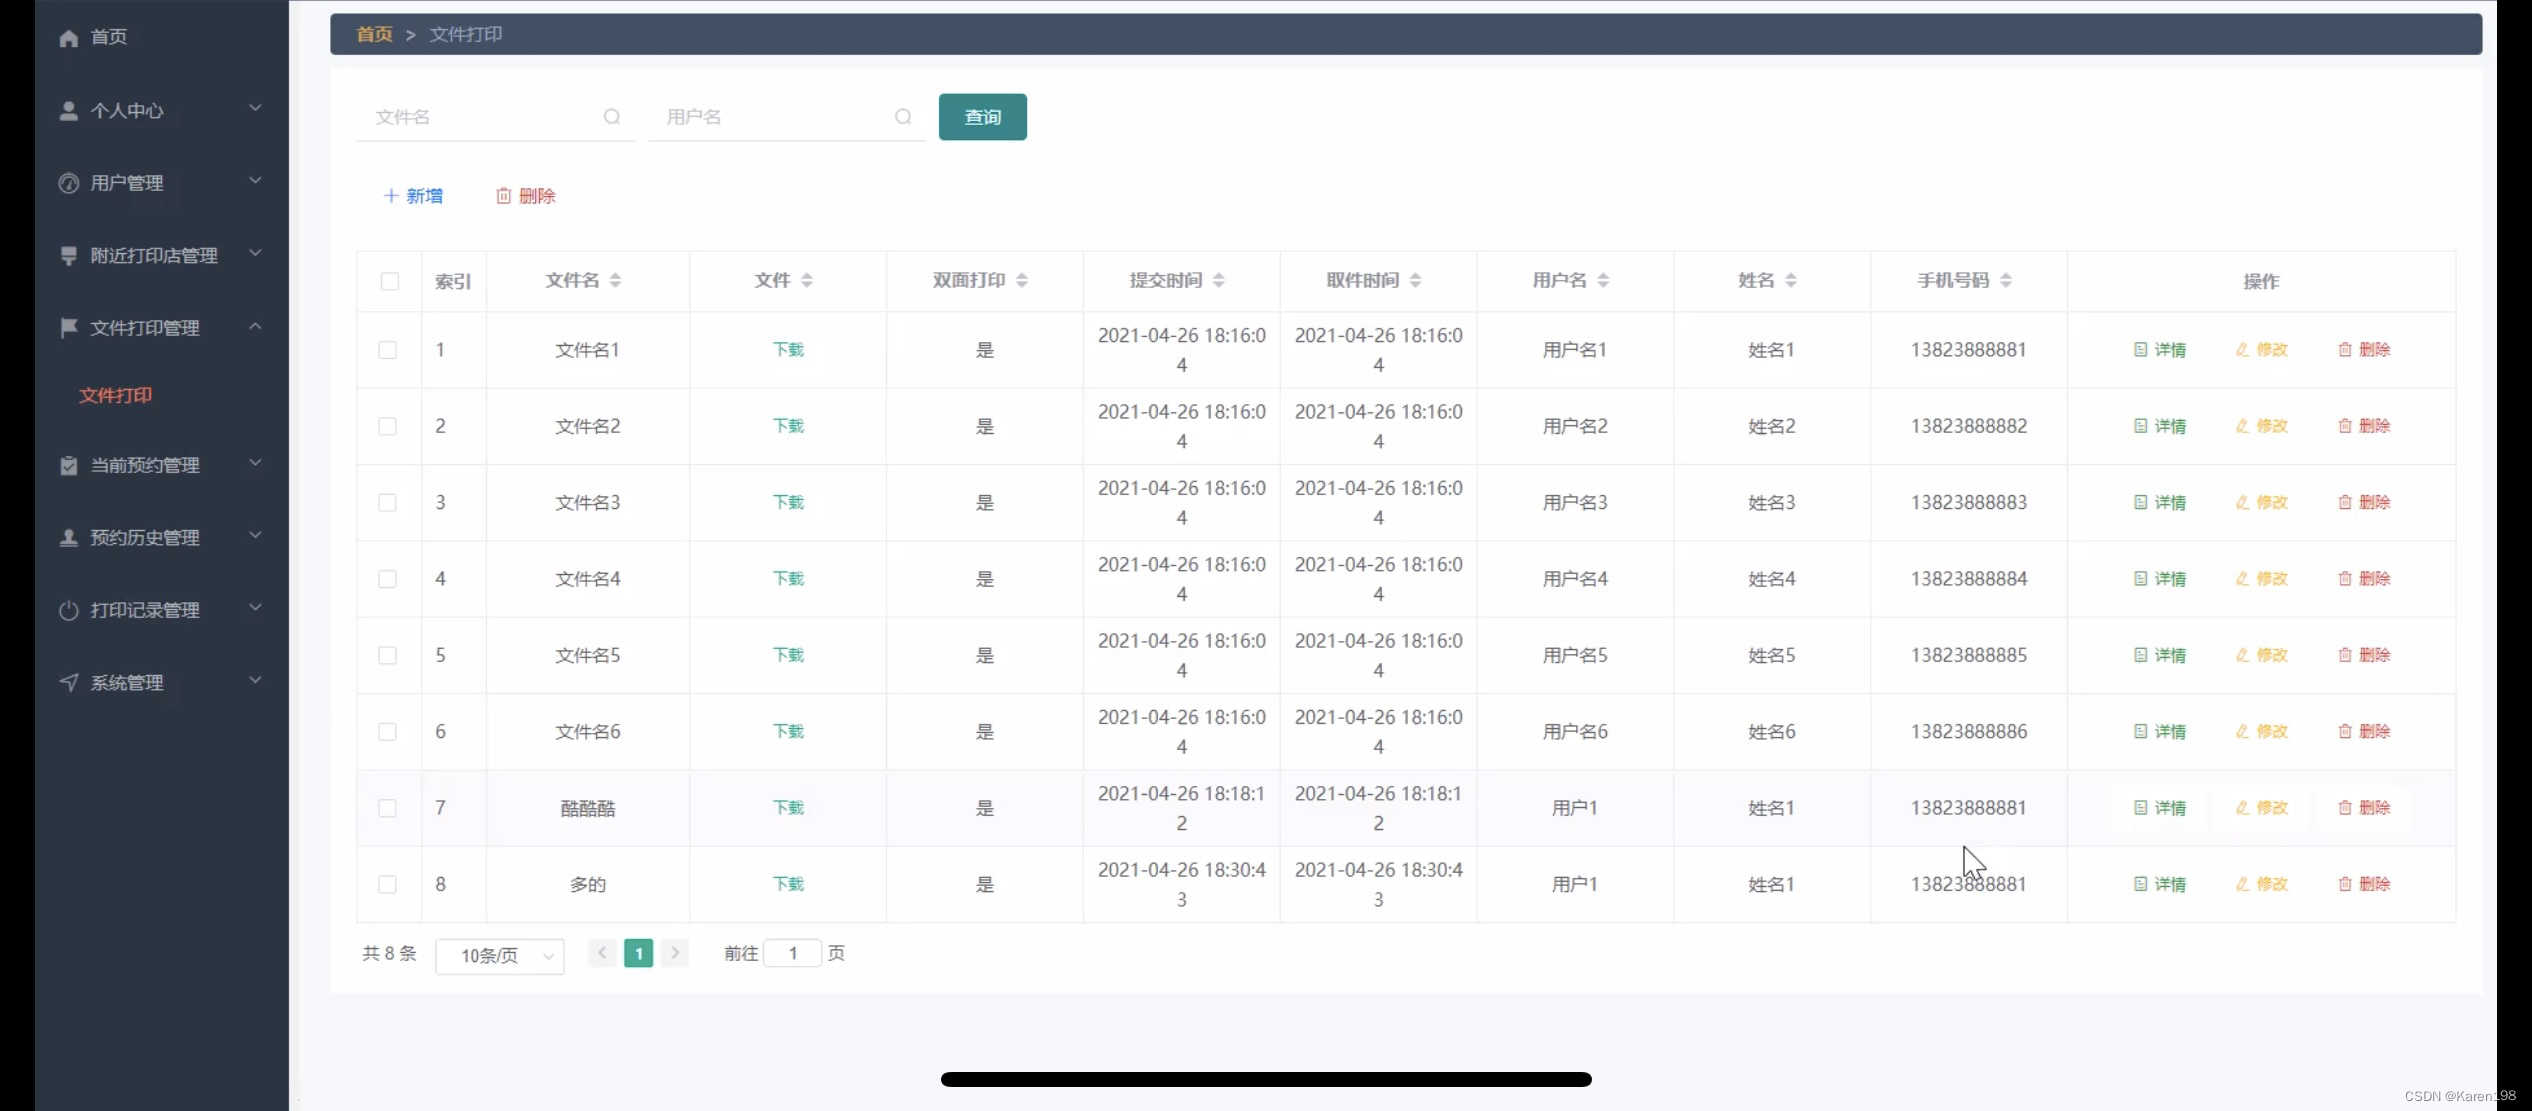Expand 附近打印店管理 menu chevron

pyautogui.click(x=255, y=253)
